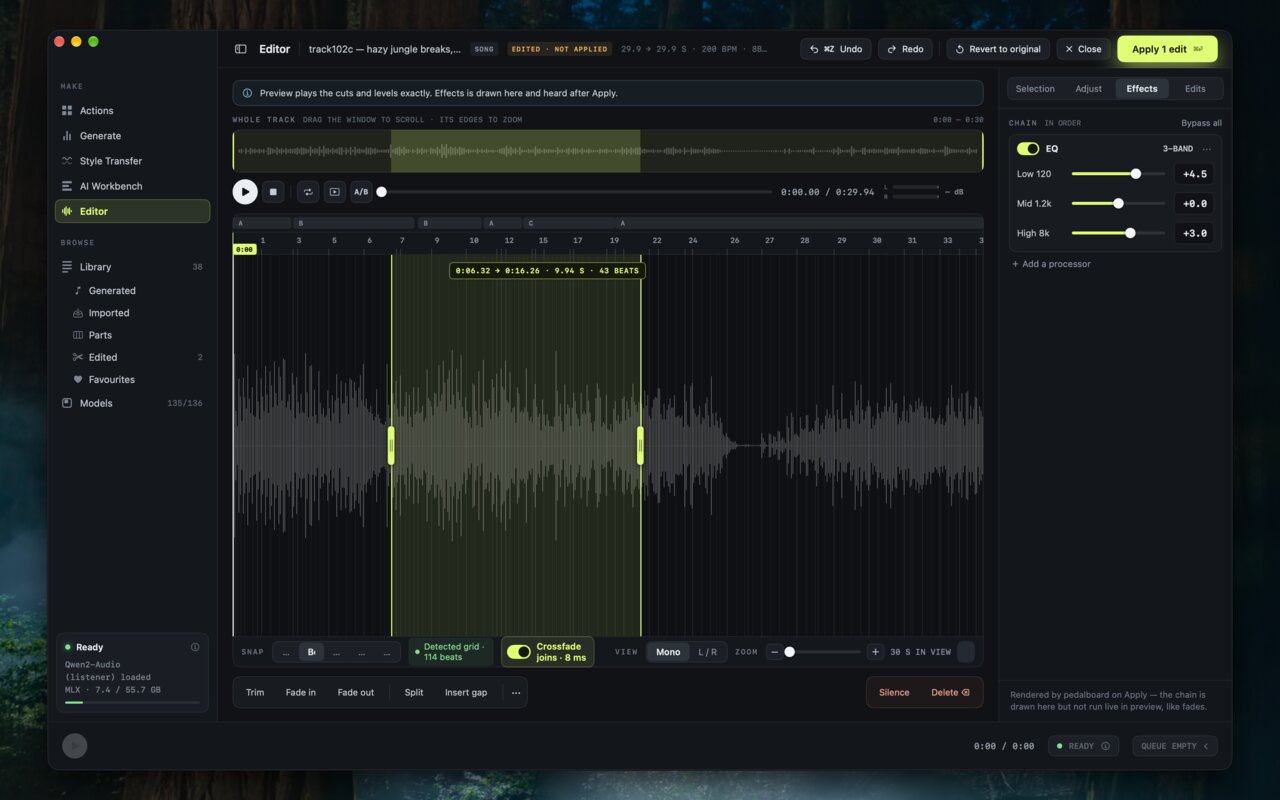
Task: Click Add a processor
Action: pos(1051,264)
